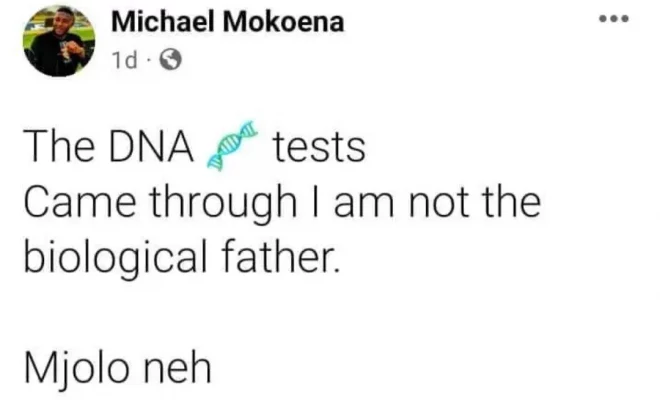Click 'The DNA' text before the emoji
The width and height of the screenshot is (660, 400).
coord(108,149)
